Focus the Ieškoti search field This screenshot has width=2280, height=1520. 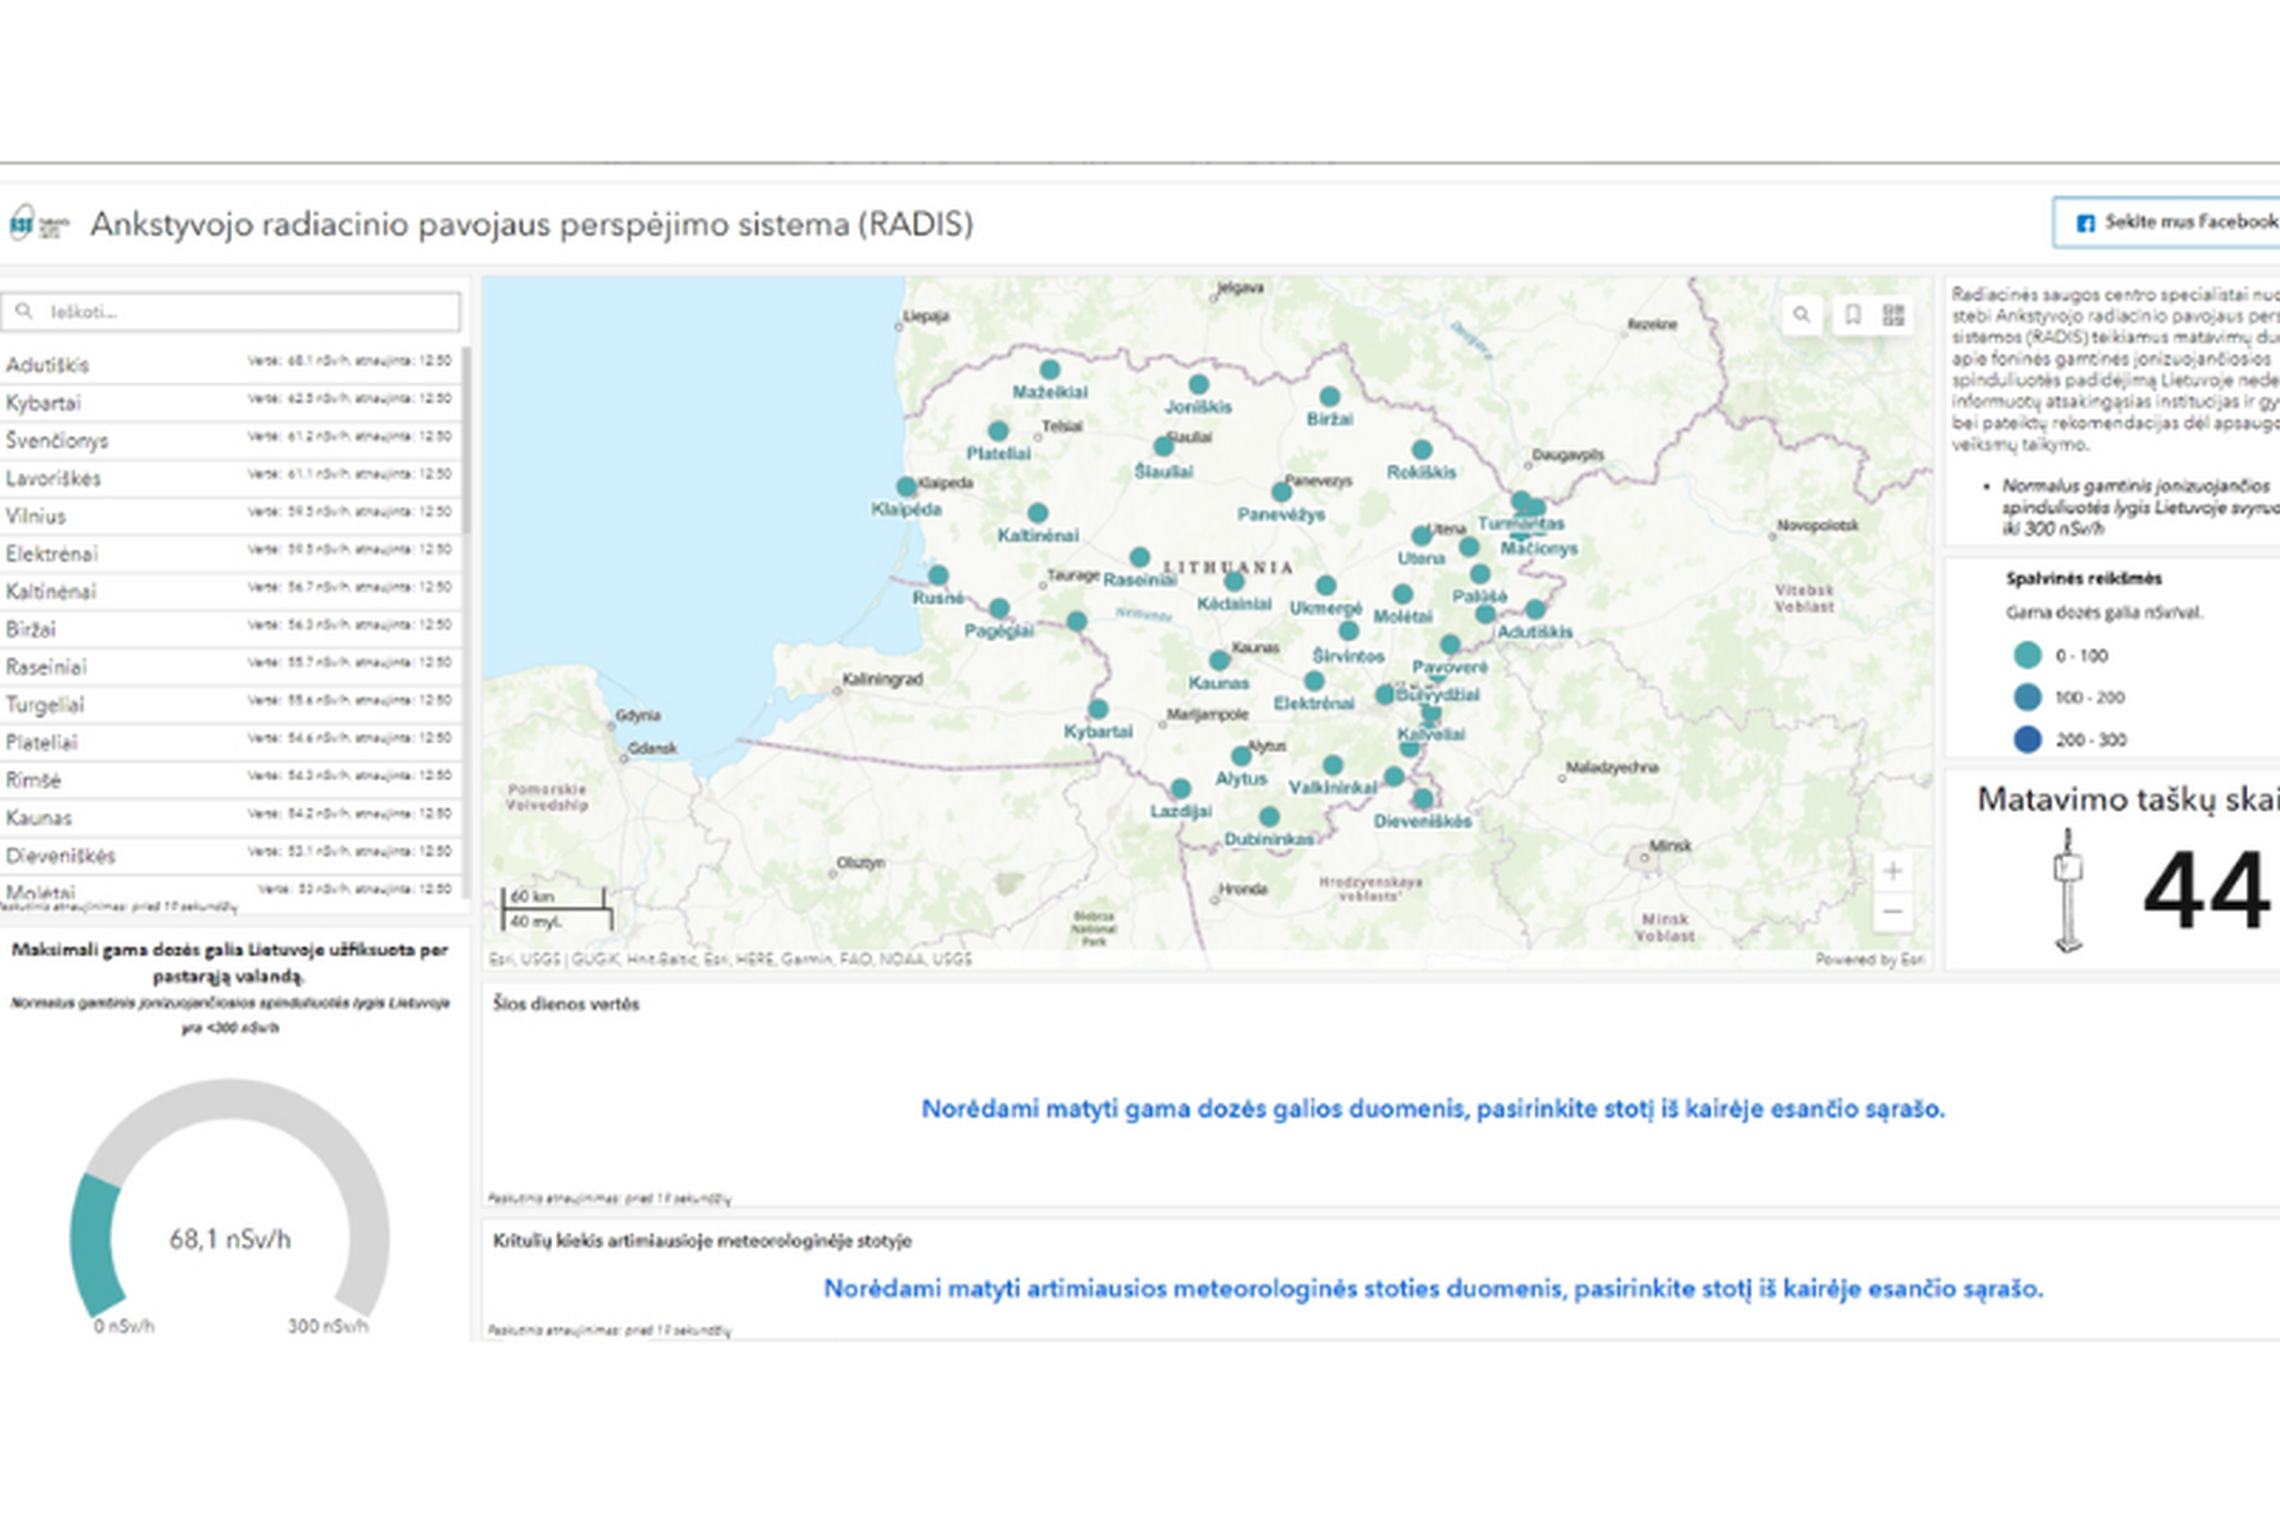pyautogui.click(x=231, y=312)
